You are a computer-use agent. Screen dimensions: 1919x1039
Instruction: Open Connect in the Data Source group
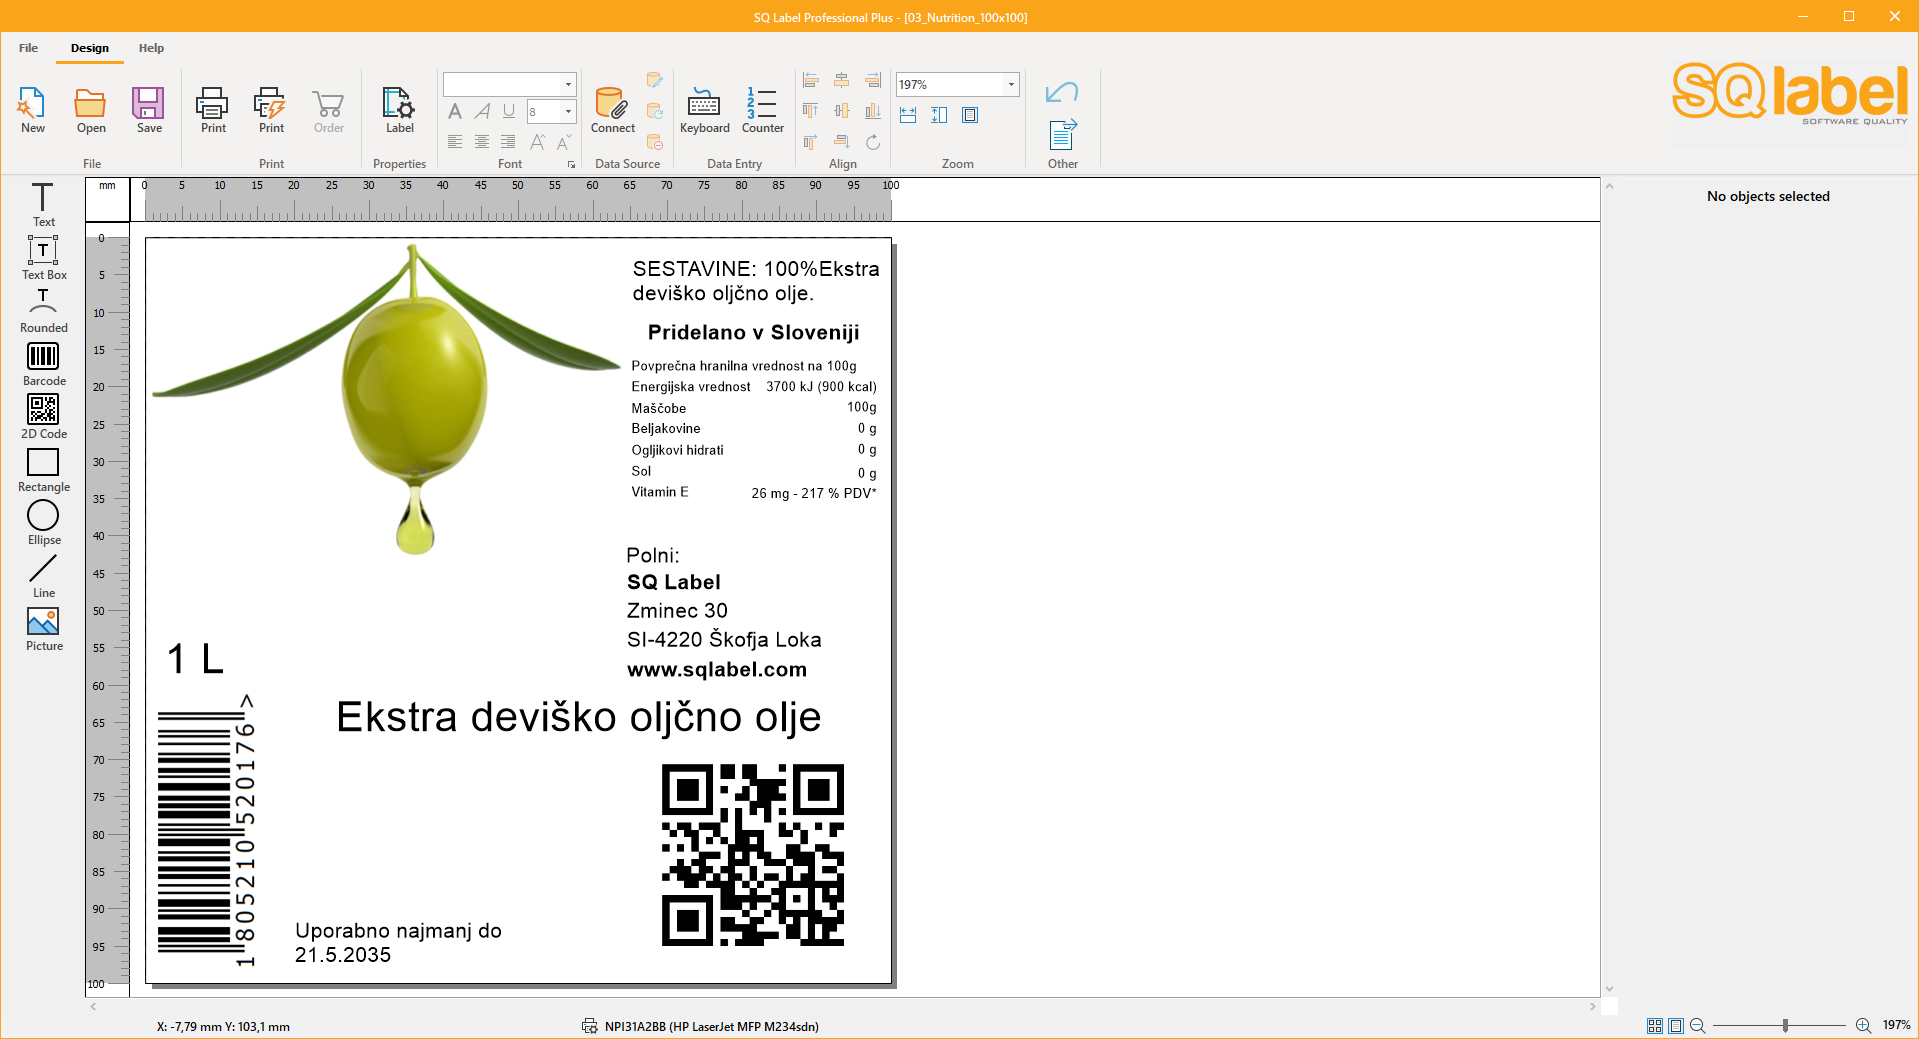(x=612, y=108)
